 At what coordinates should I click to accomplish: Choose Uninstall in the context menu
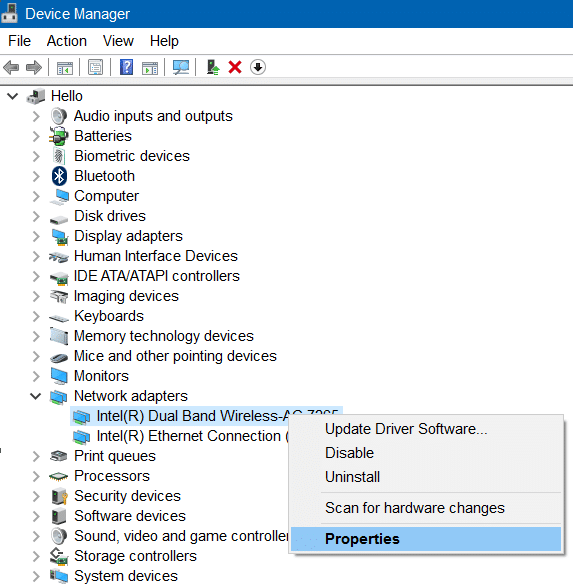click(x=426, y=477)
